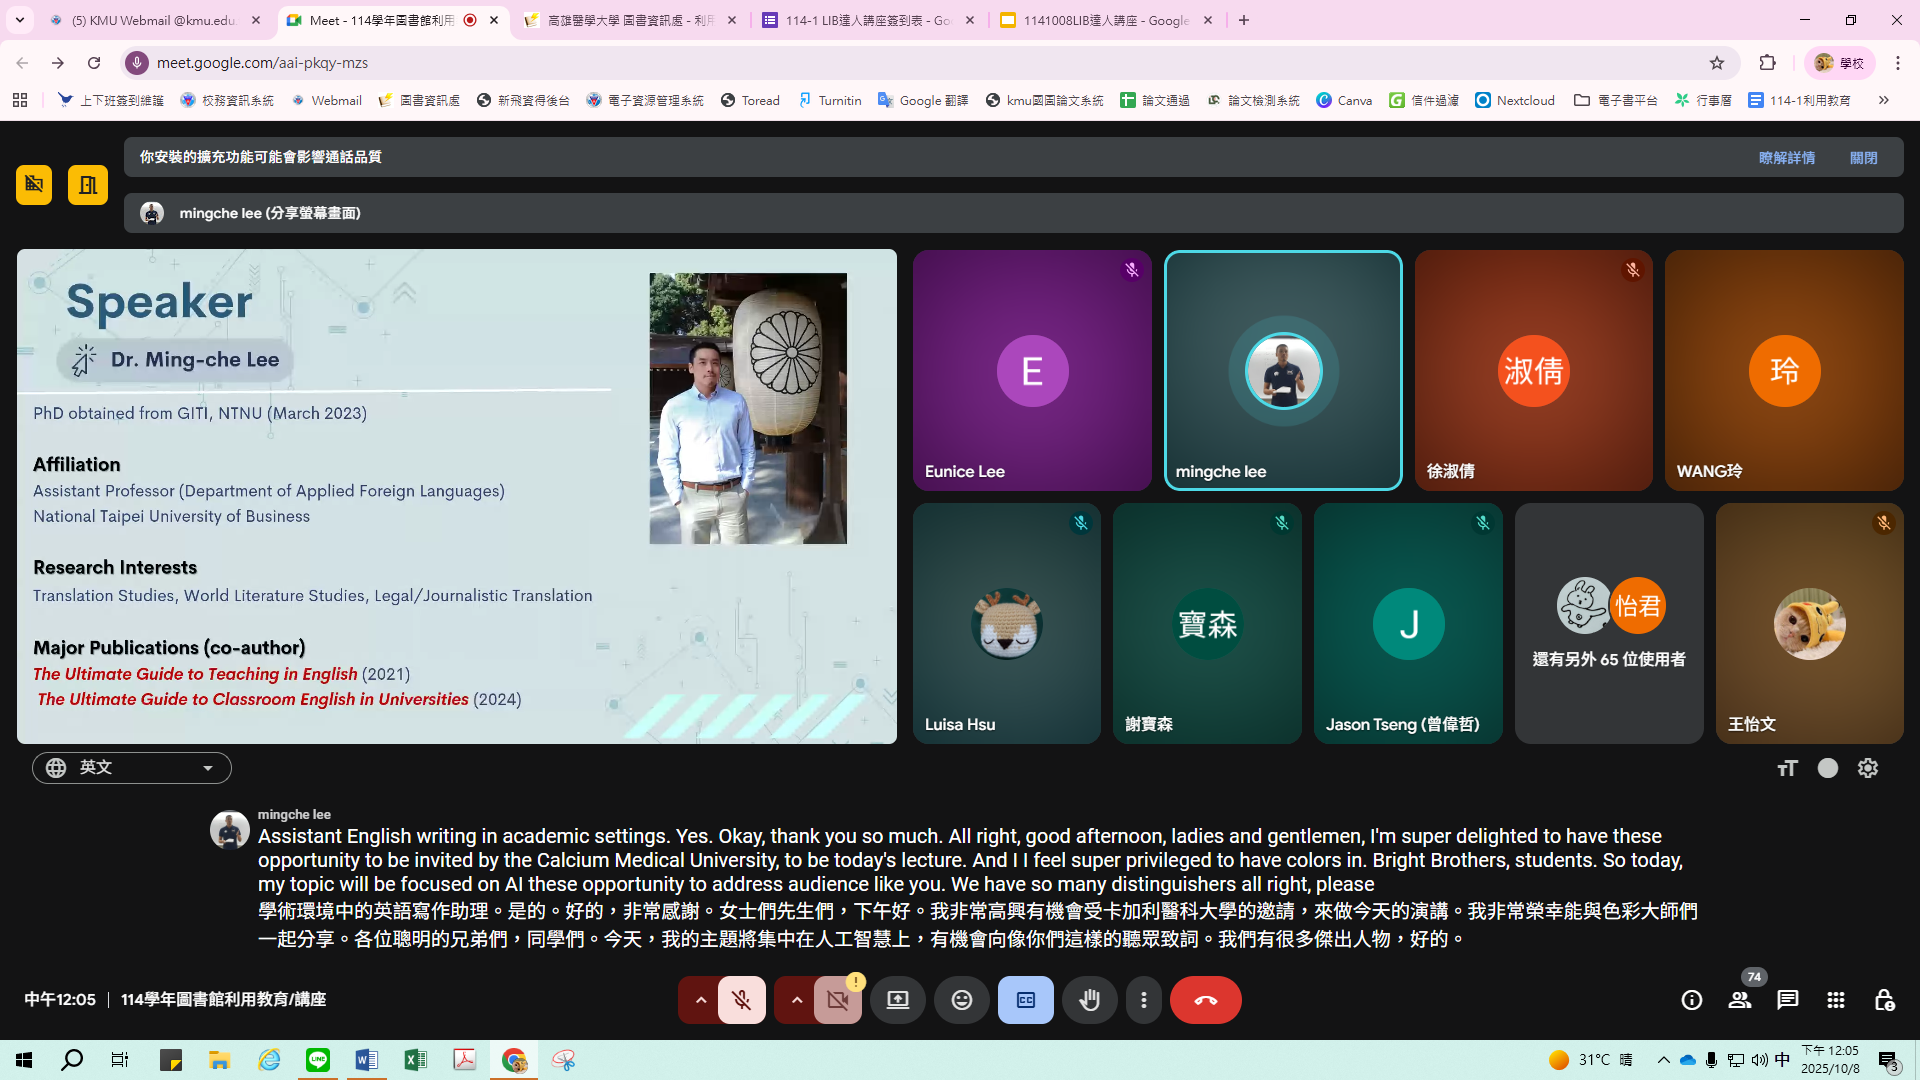Expand the caption language 英文 dropdown
The image size is (1920, 1080).
[x=132, y=768]
